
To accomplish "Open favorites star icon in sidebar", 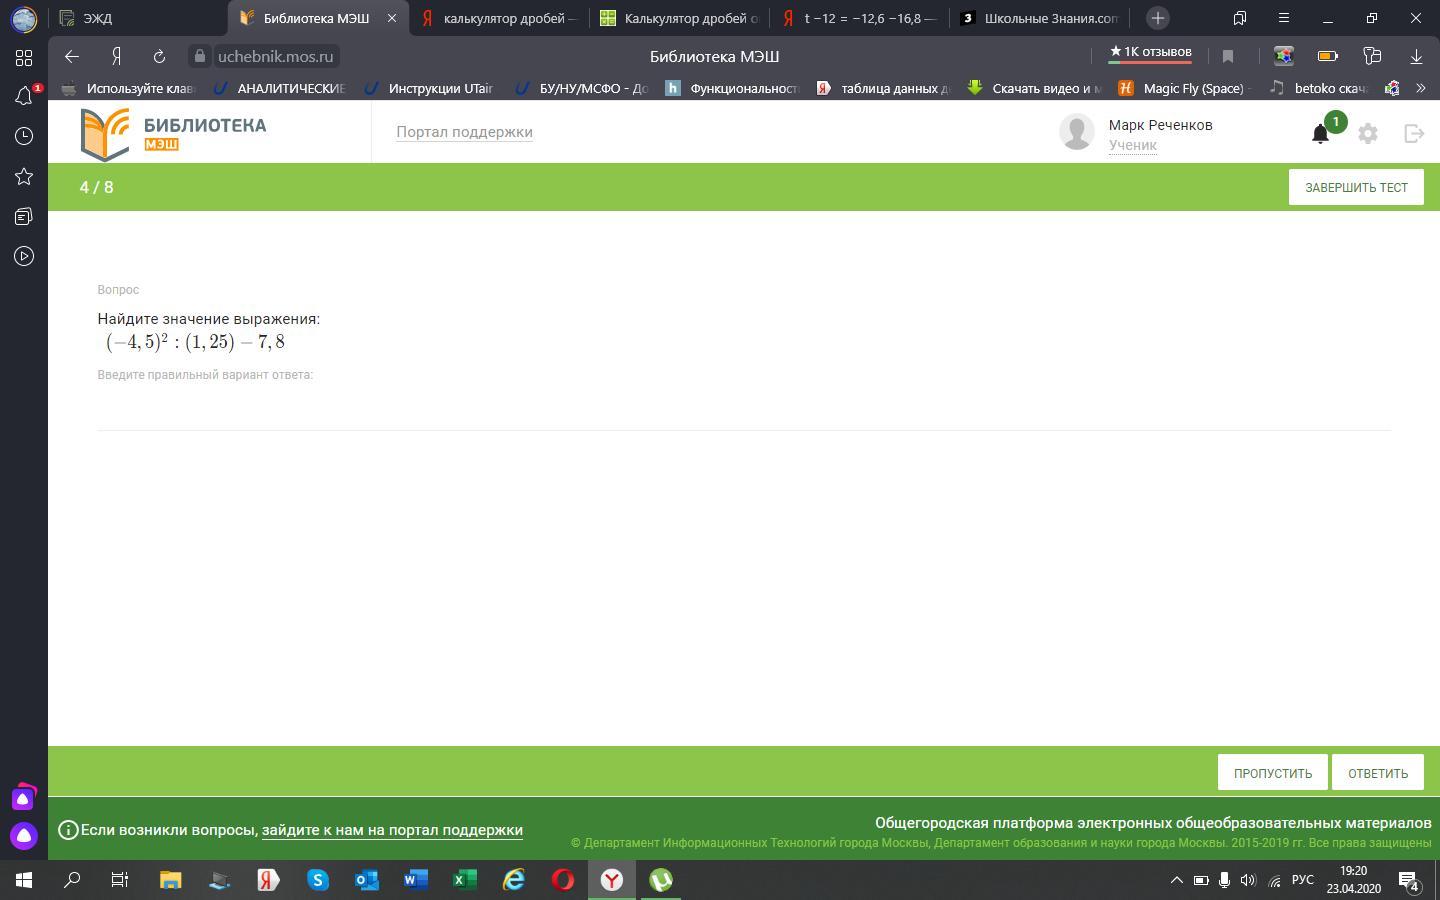I will tap(24, 176).
